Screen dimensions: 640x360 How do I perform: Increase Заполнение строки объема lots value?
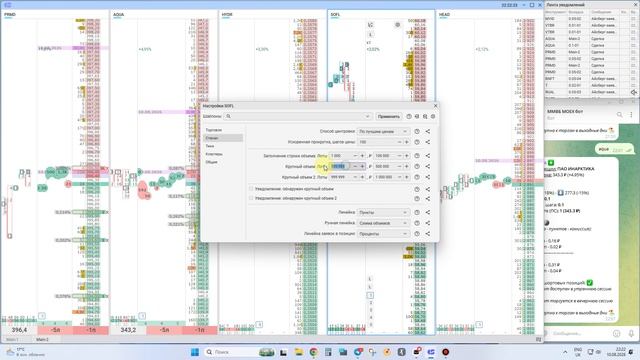pyautogui.click(x=362, y=156)
